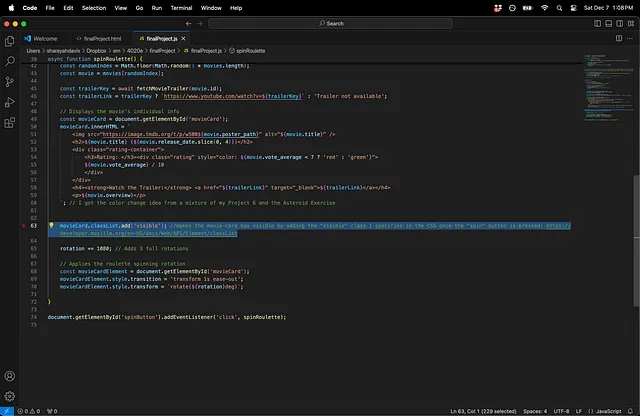Open the Accounts menu icon

10,376
